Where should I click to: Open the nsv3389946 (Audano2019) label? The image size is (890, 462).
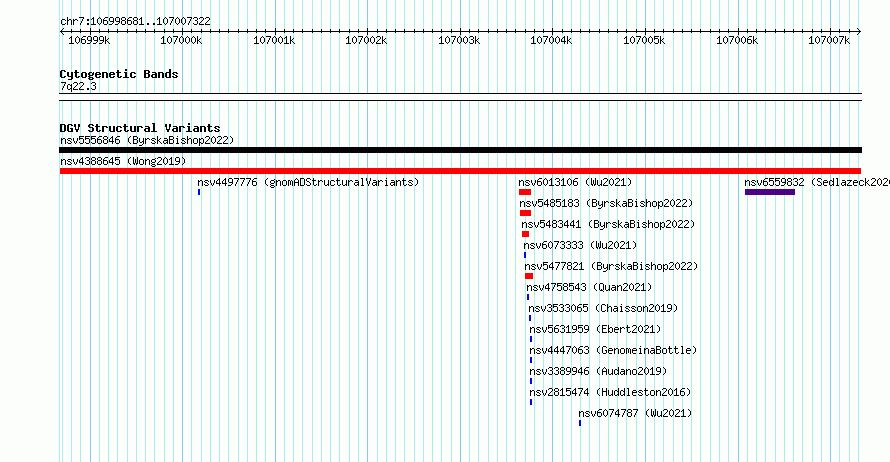tap(598, 371)
